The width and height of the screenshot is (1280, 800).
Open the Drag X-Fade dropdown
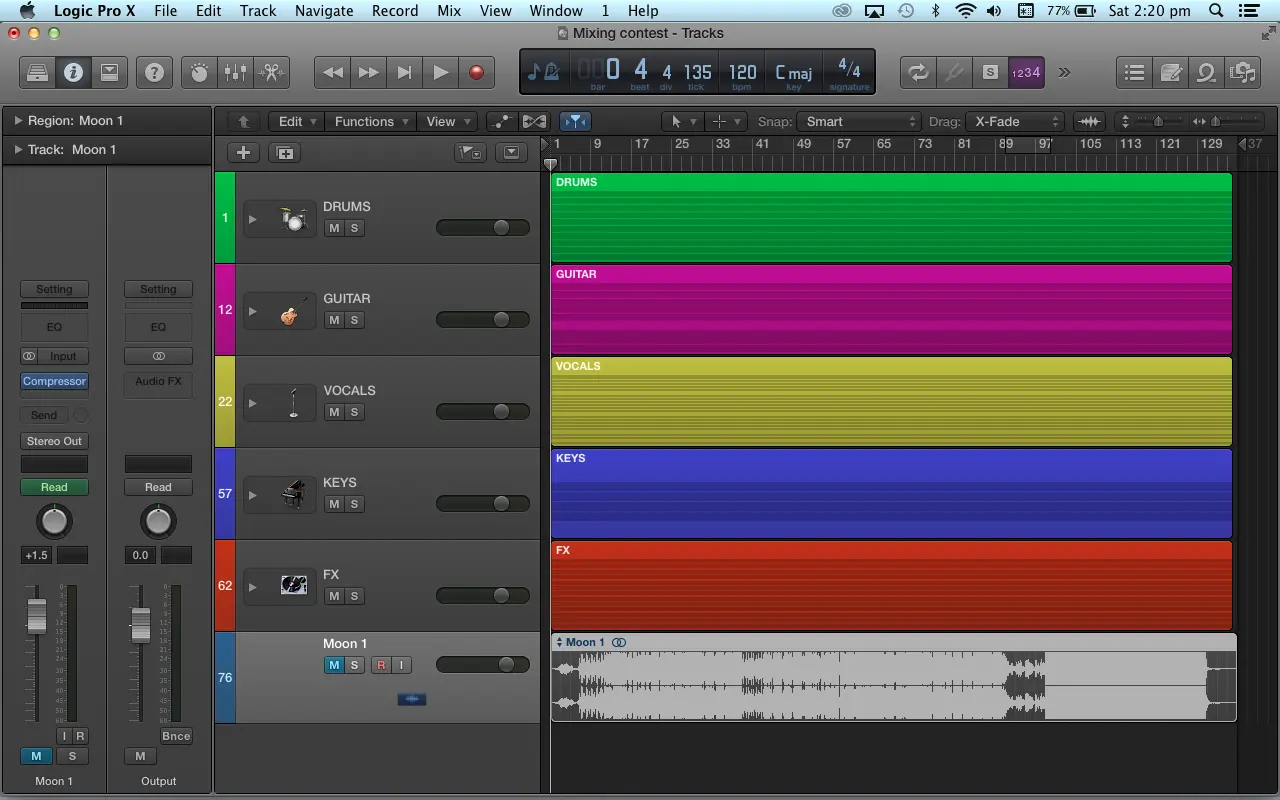tap(1016, 121)
